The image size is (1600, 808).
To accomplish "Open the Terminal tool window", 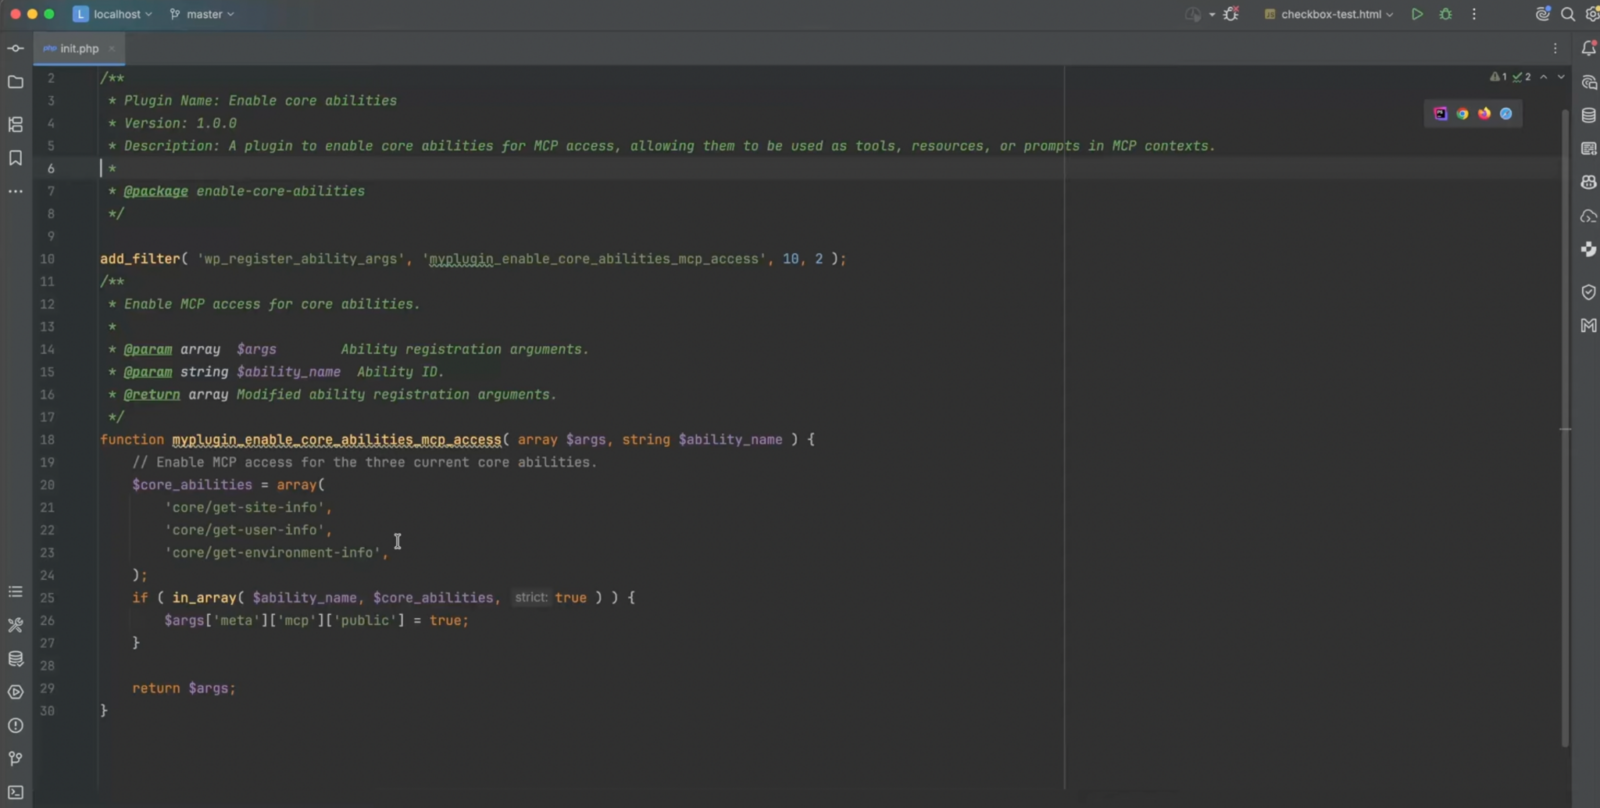I will click(x=15, y=793).
